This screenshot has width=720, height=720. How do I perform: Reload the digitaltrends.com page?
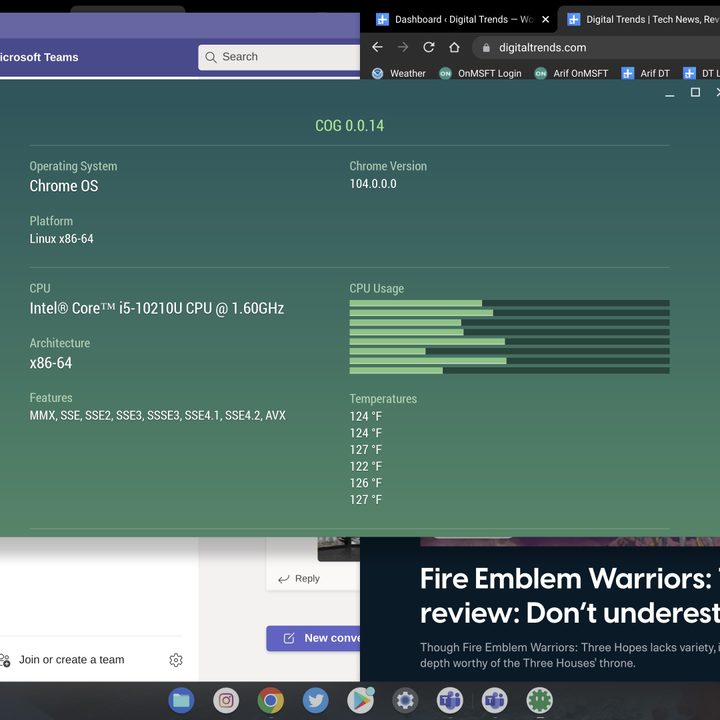tap(428, 47)
